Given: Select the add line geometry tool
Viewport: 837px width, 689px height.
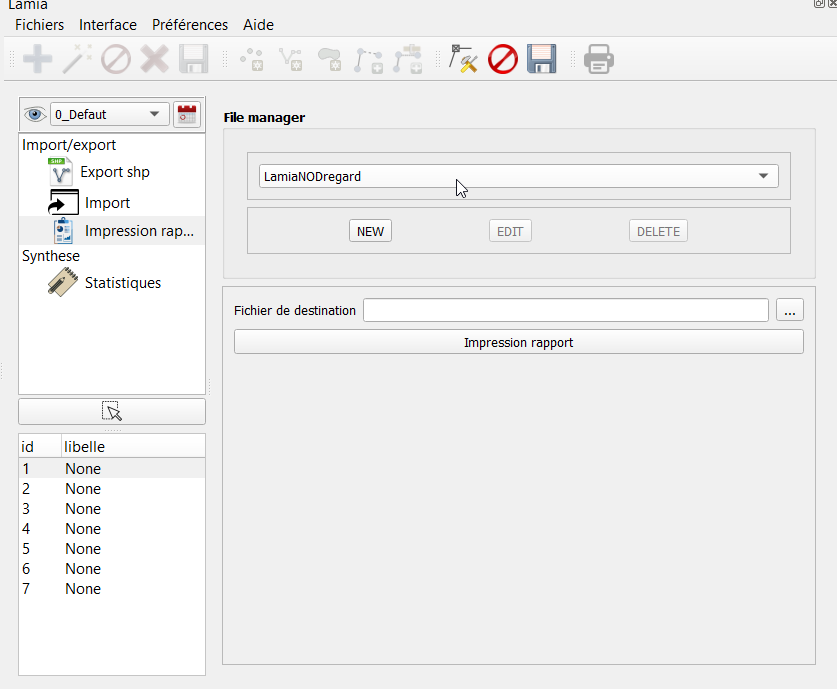Looking at the screenshot, I should (x=291, y=59).
